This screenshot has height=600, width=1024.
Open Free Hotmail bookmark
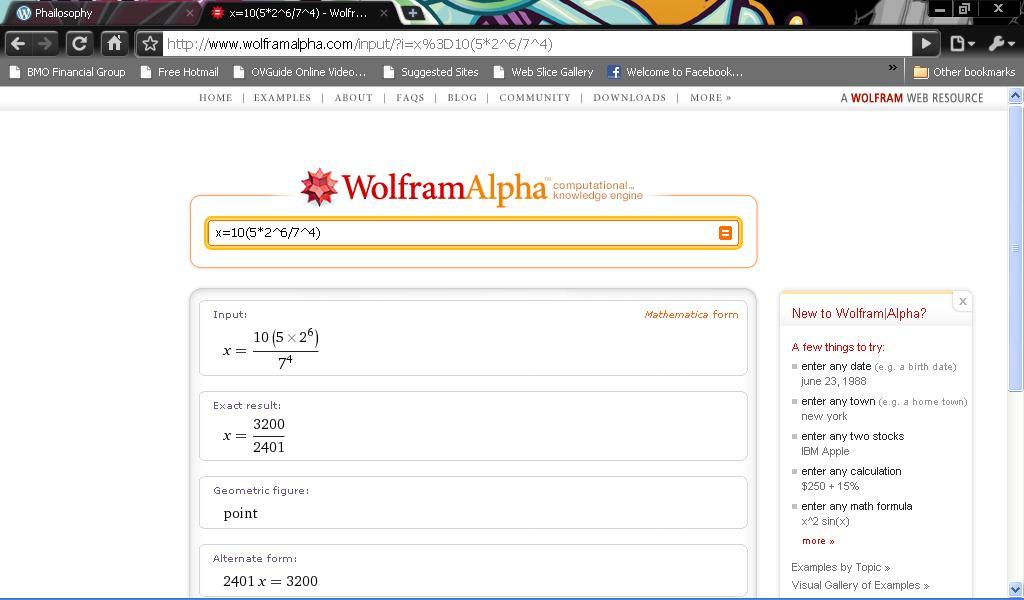[x=180, y=72]
